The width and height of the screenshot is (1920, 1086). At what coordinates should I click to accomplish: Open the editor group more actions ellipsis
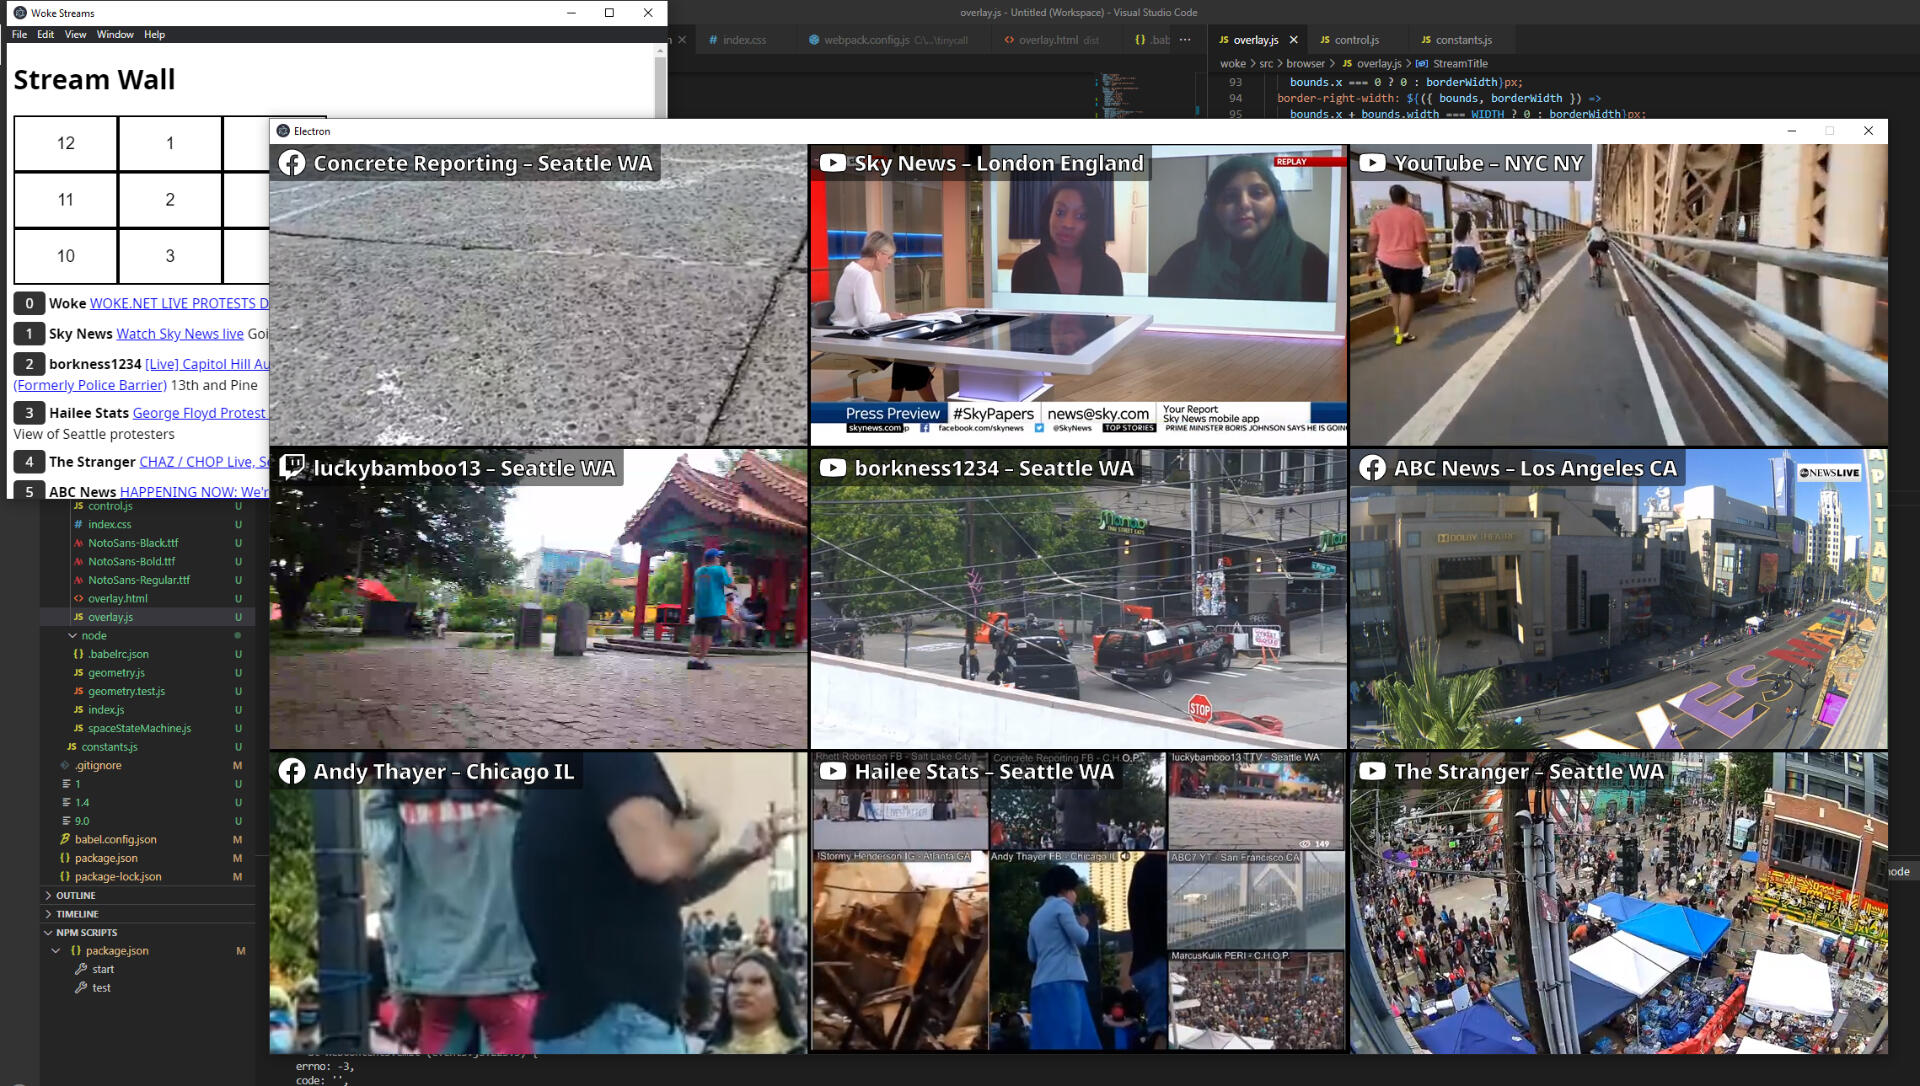(x=1185, y=40)
